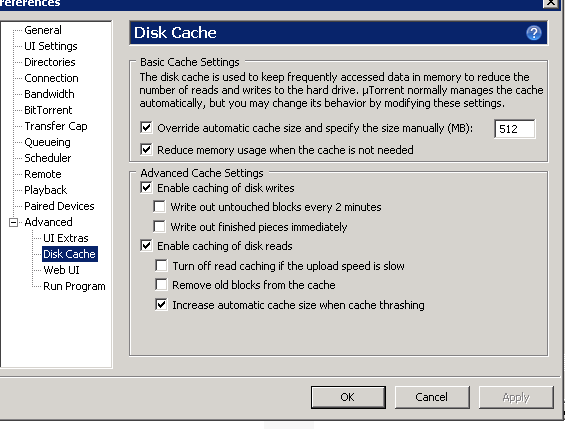Open the Scheduler settings page
The image size is (565, 429).
(x=48, y=158)
